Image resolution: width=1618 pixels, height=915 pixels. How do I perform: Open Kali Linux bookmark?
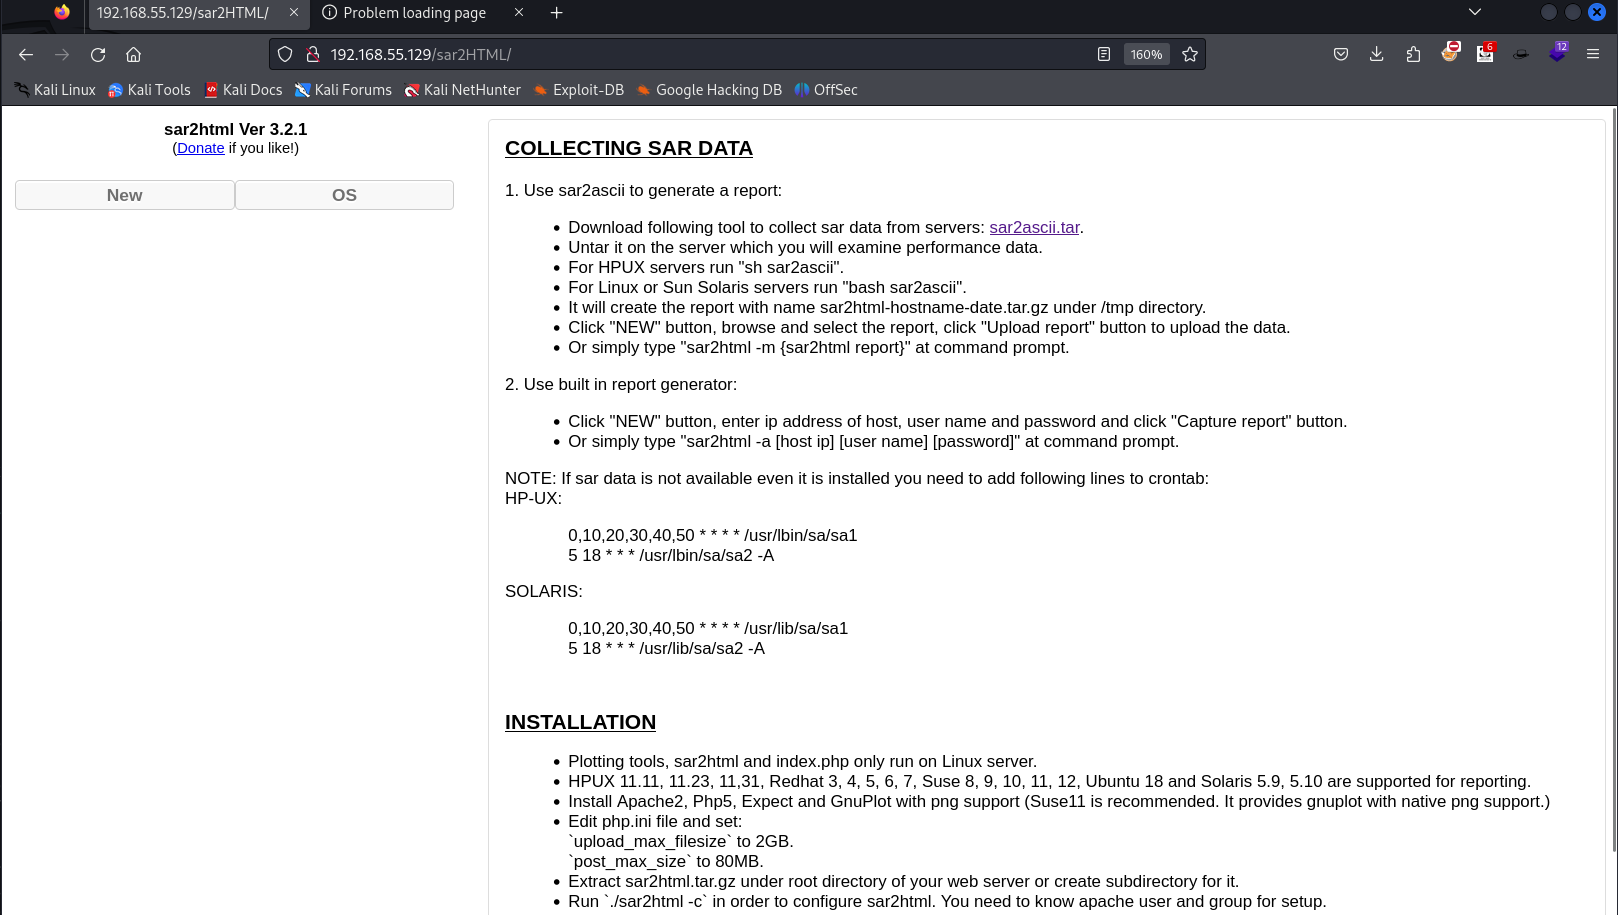tap(55, 90)
